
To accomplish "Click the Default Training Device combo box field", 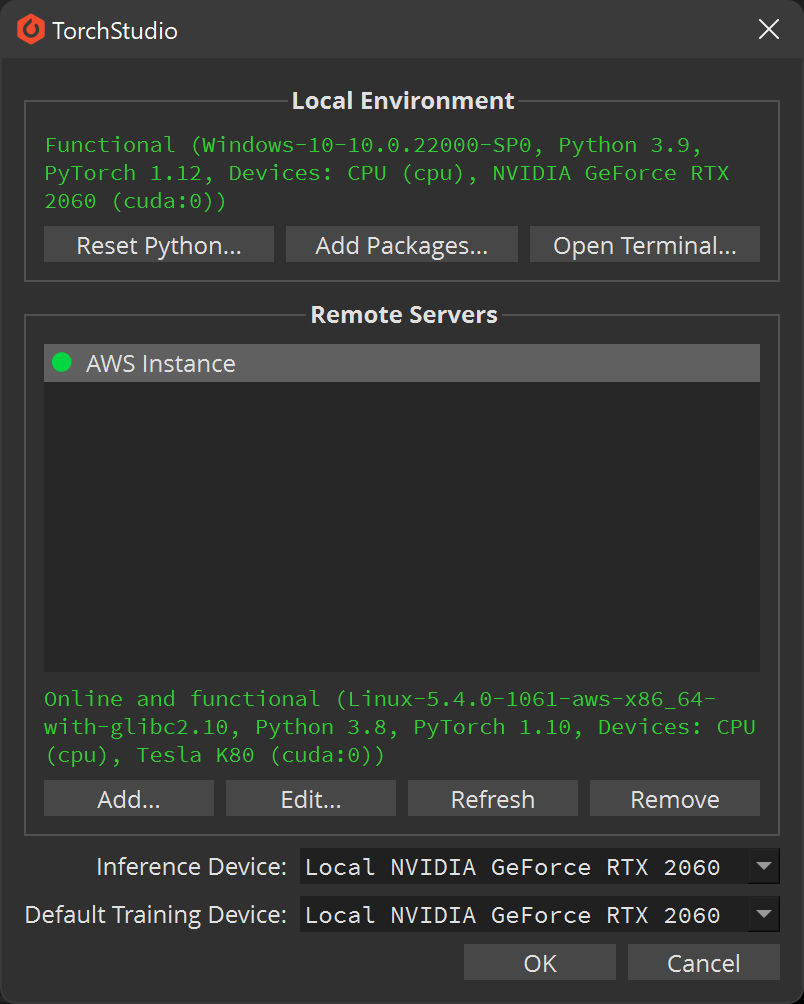I will pos(540,914).
